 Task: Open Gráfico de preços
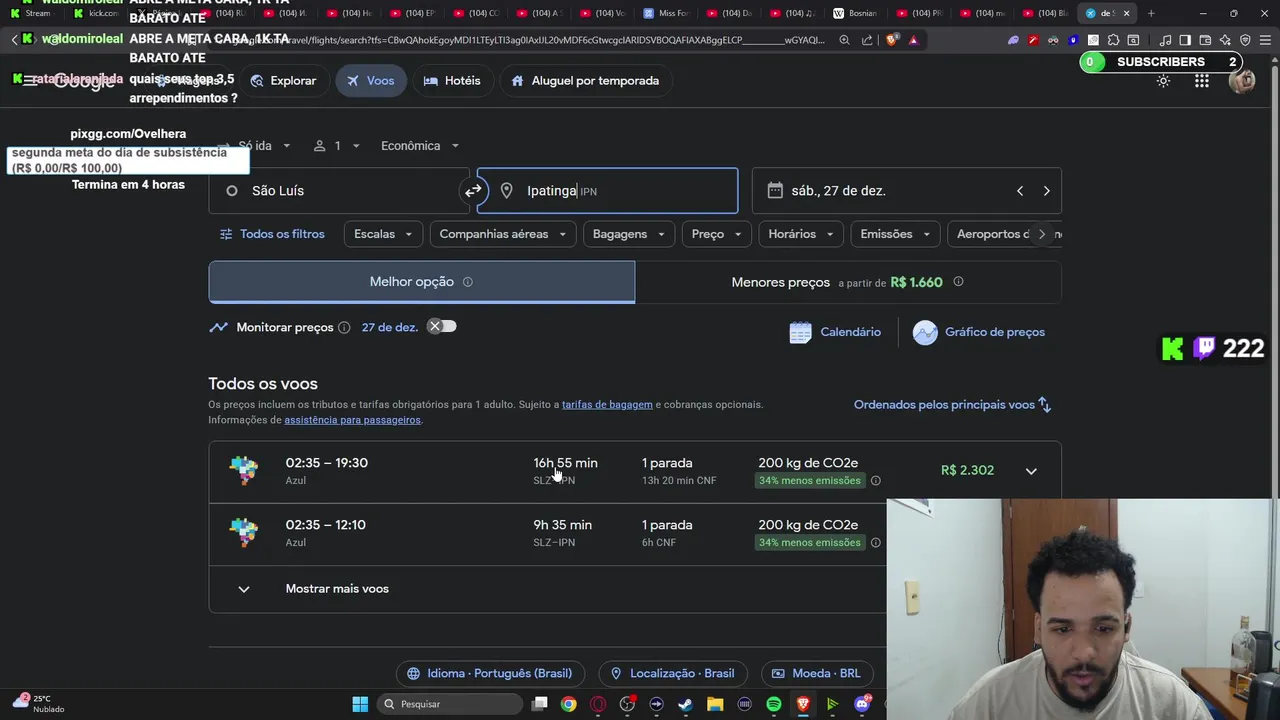[980, 332]
